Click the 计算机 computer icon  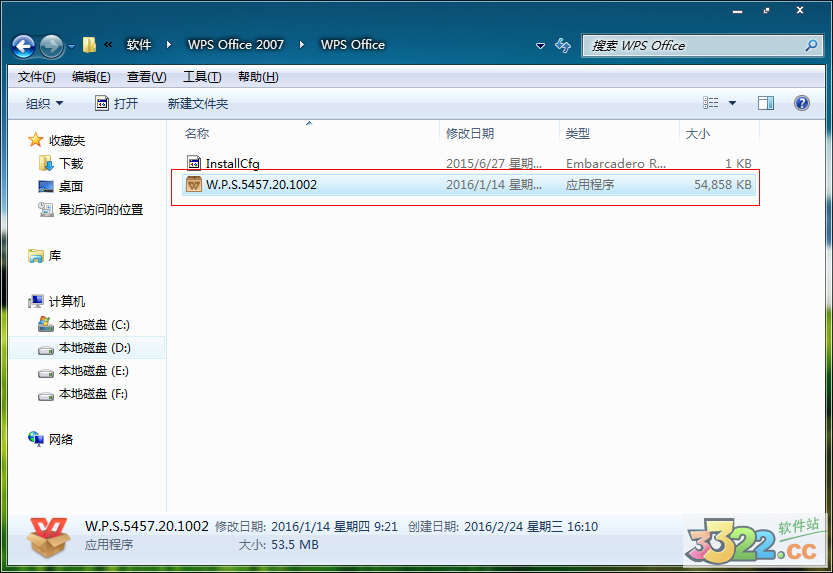point(36,302)
